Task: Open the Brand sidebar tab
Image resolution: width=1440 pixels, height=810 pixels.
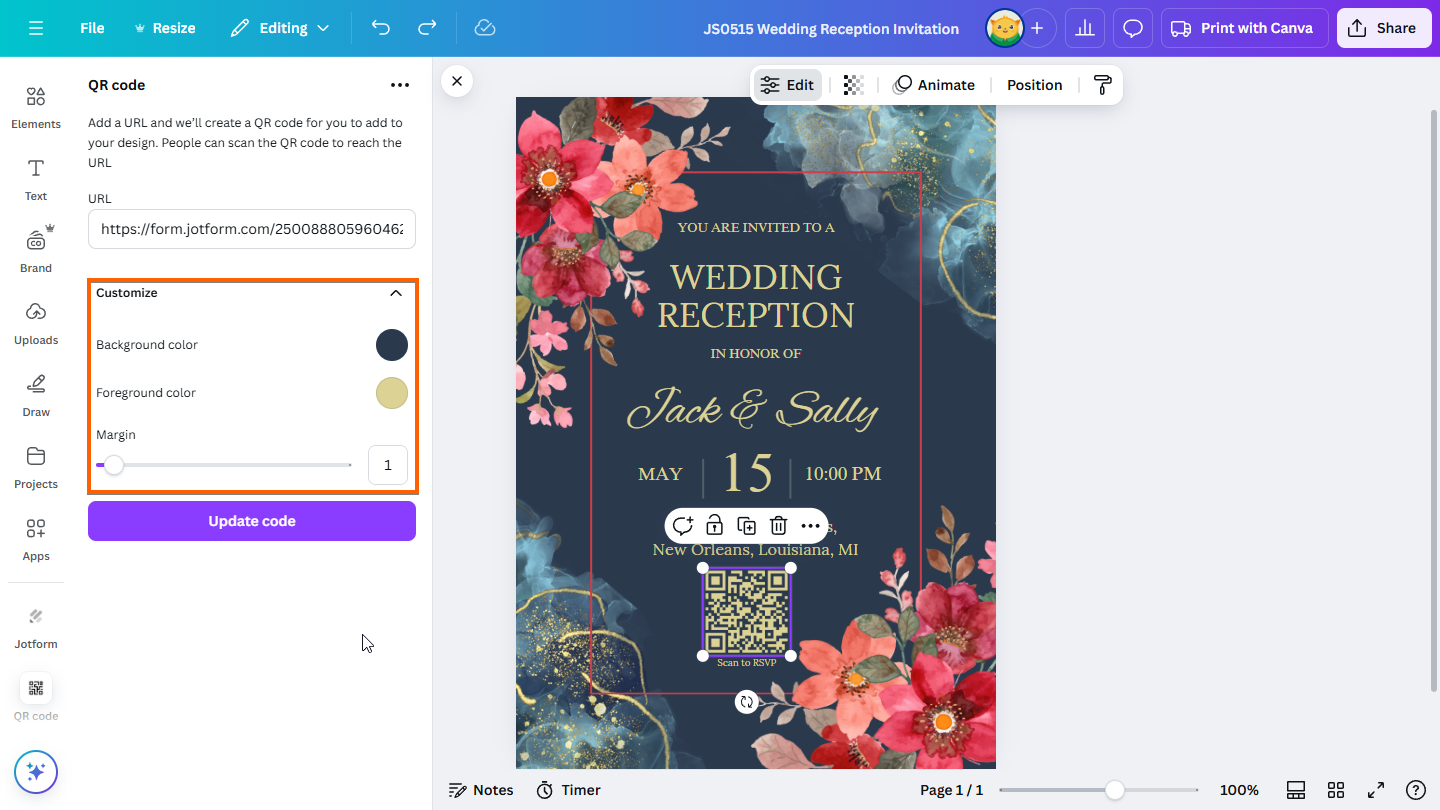Action: pyautogui.click(x=36, y=252)
